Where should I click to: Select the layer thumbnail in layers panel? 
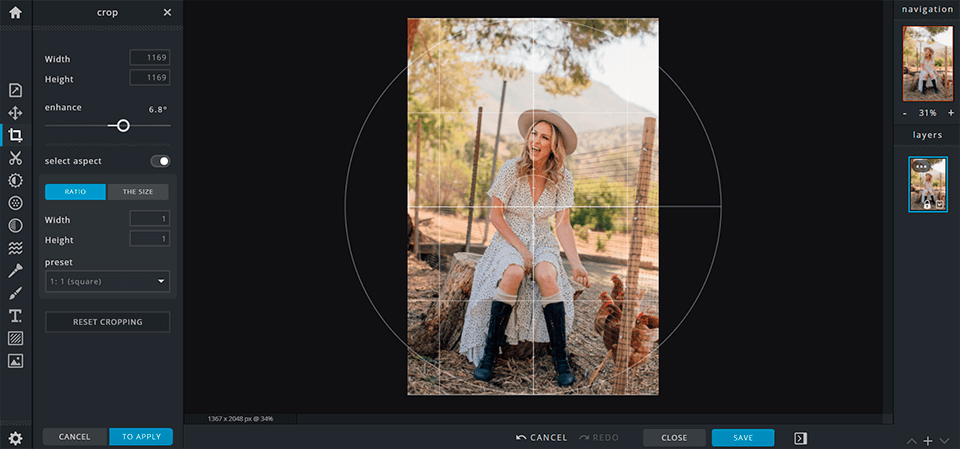928,184
